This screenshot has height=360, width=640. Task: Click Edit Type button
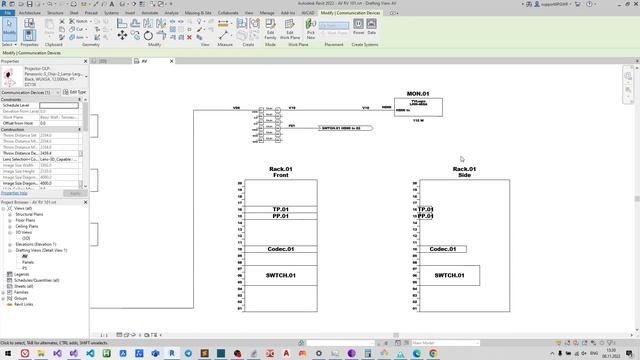pos(75,92)
